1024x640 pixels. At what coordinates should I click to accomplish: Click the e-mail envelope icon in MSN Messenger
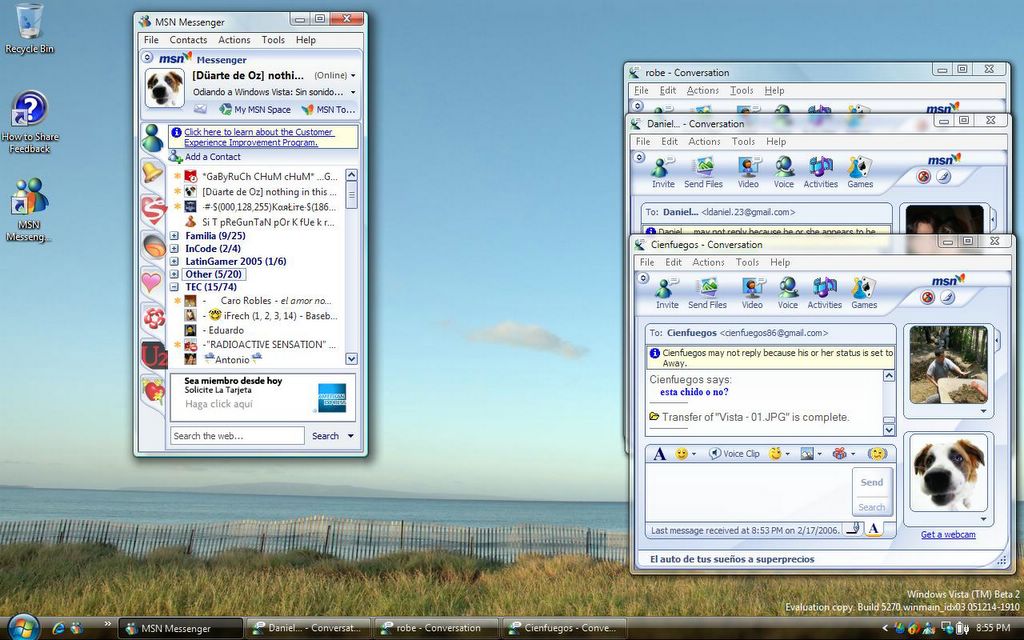click(x=200, y=109)
